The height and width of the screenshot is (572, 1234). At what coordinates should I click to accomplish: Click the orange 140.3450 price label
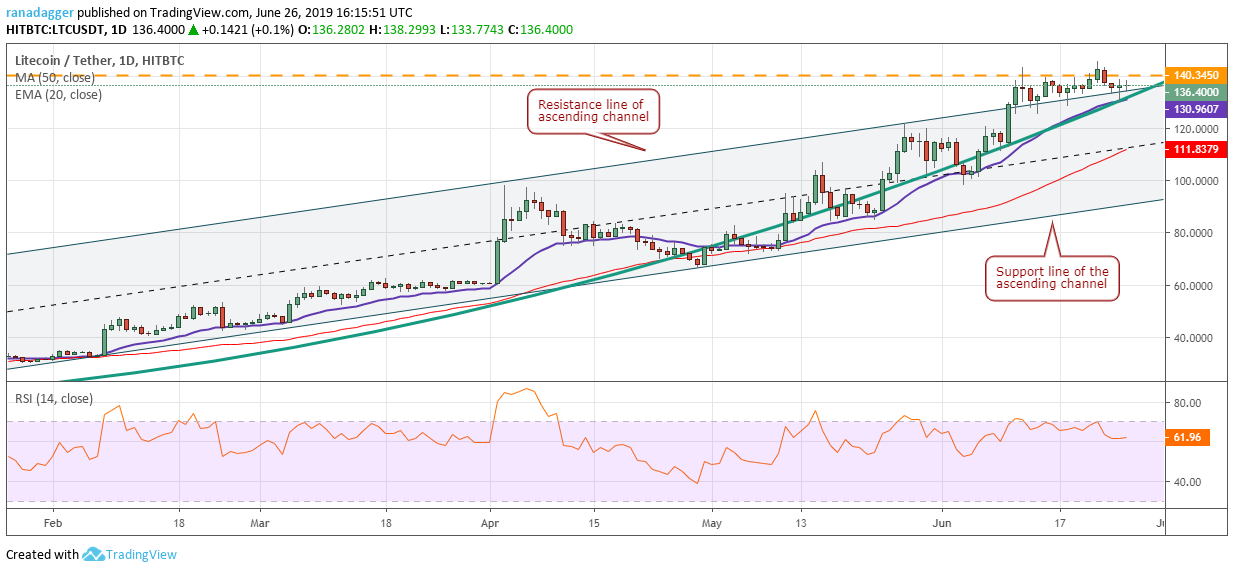(x=1196, y=75)
